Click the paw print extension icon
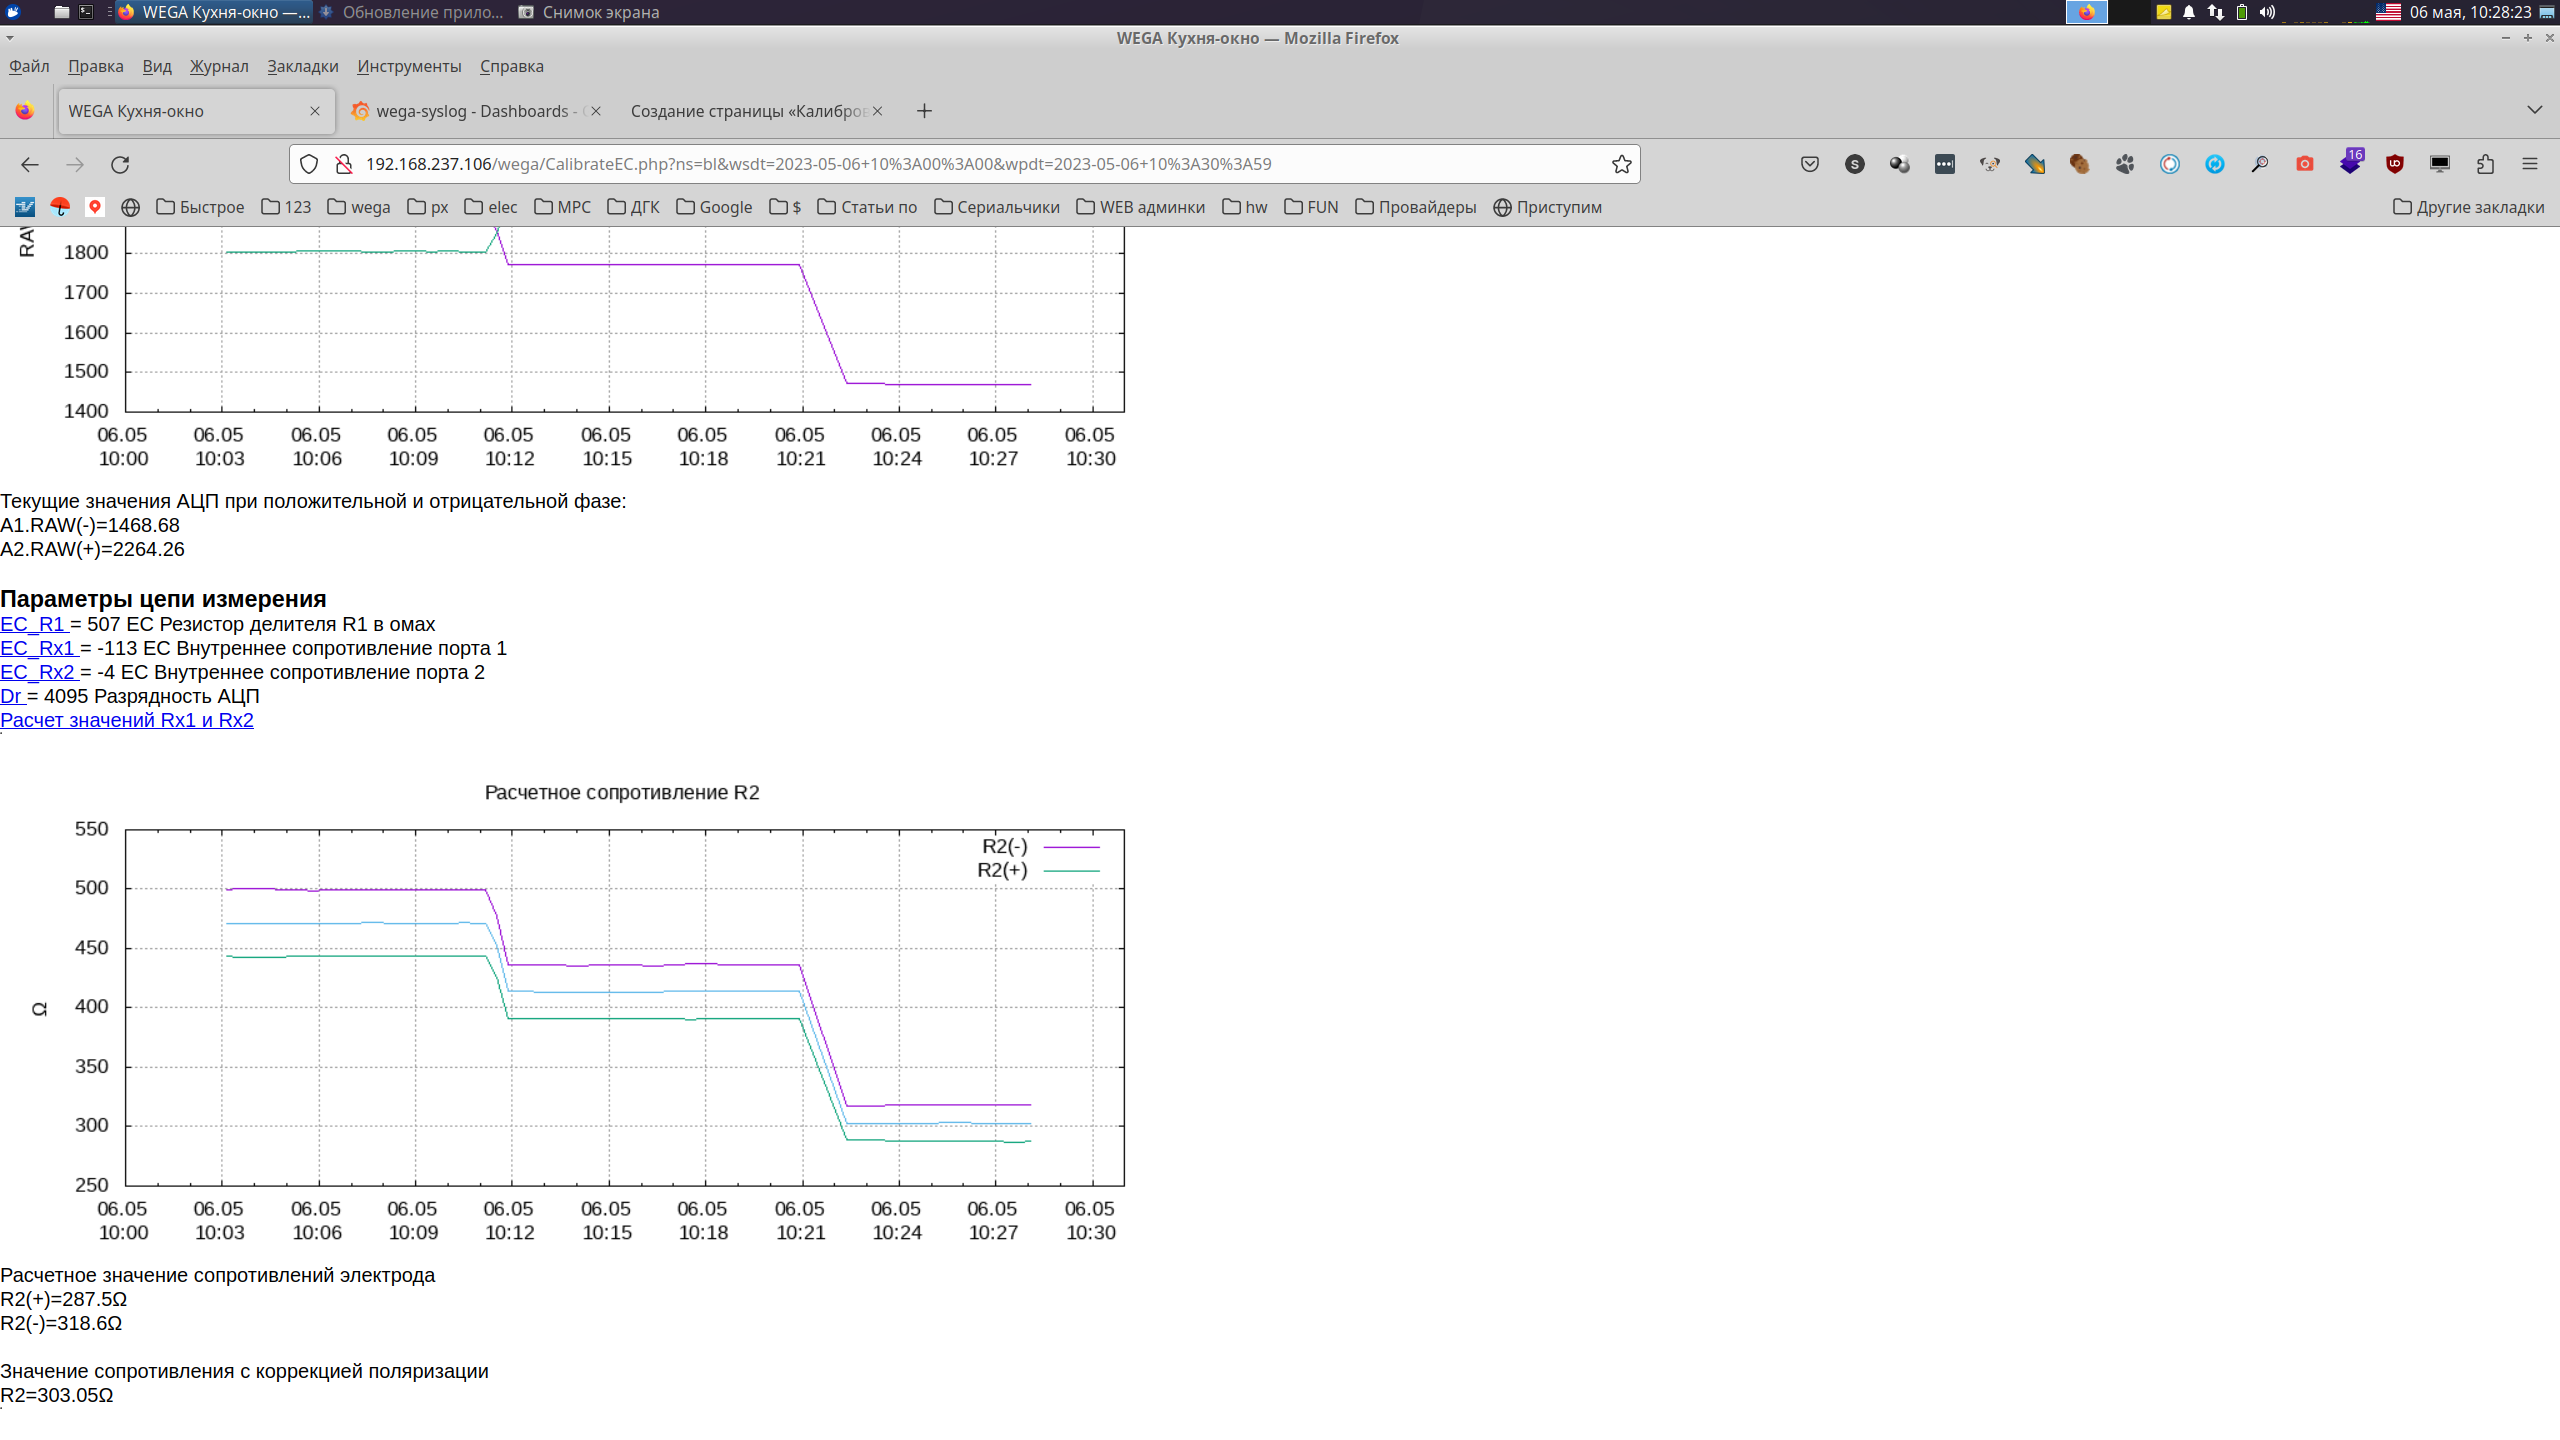 pyautogui.click(x=2124, y=164)
